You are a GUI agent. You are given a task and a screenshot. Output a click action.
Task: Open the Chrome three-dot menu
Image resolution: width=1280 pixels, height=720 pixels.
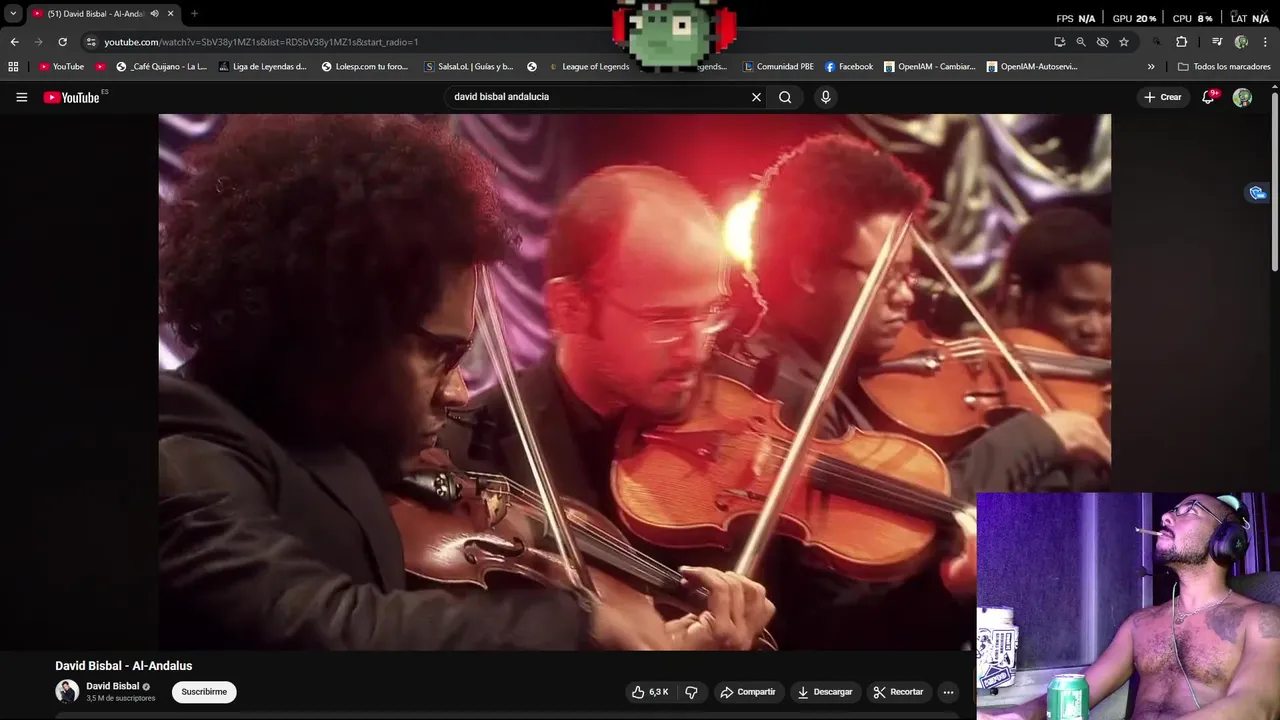(x=1265, y=42)
